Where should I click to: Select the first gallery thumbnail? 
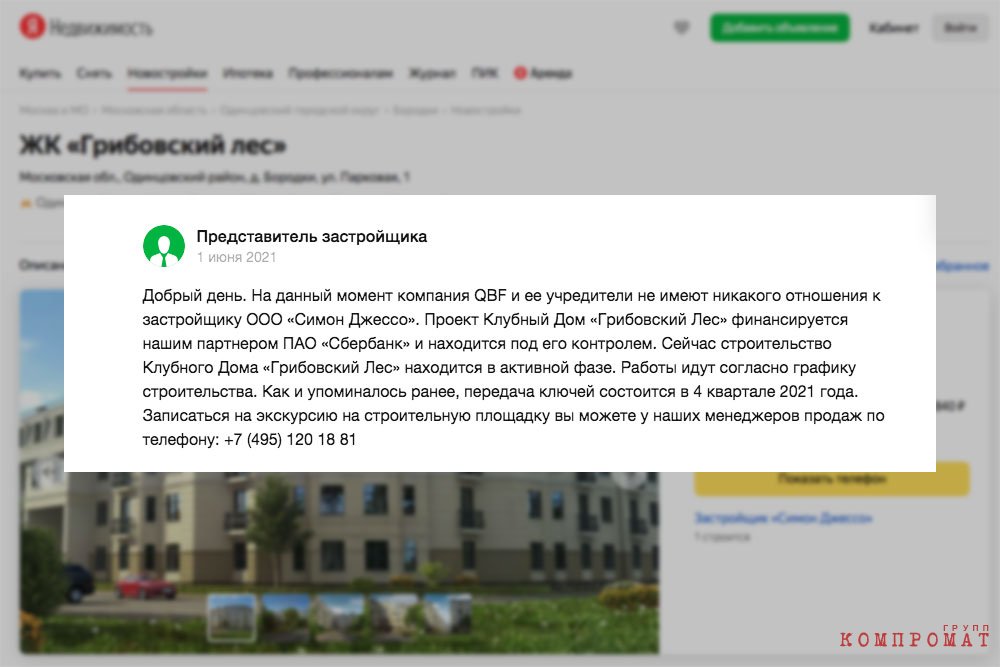tap(232, 618)
